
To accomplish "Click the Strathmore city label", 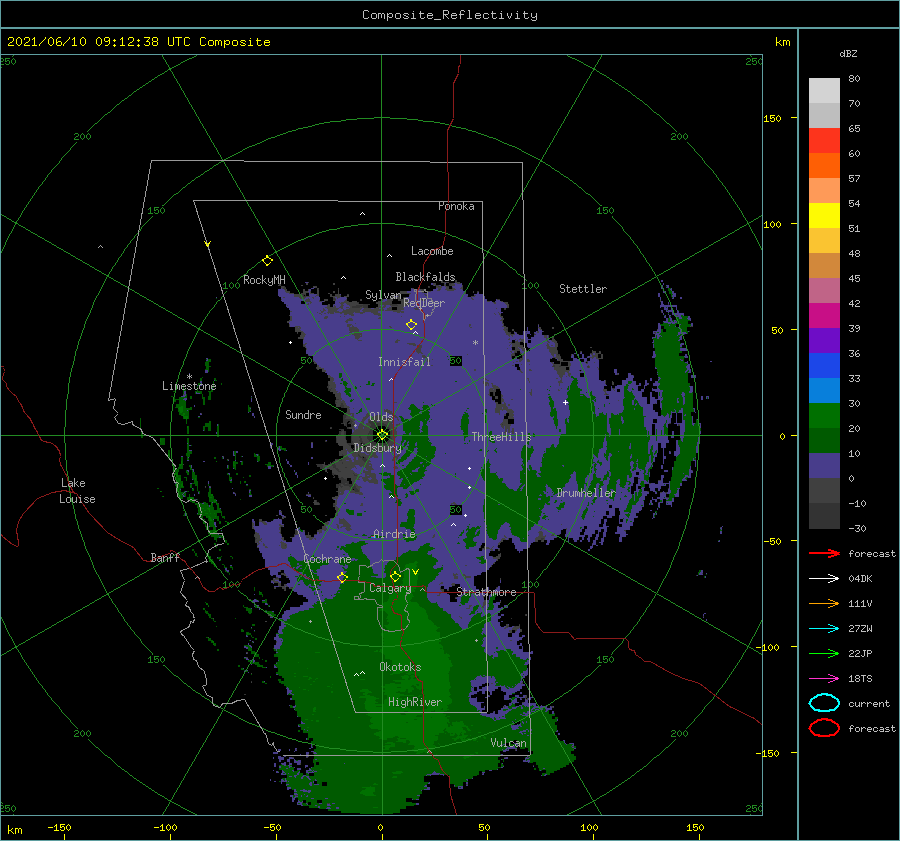I will [x=486, y=592].
